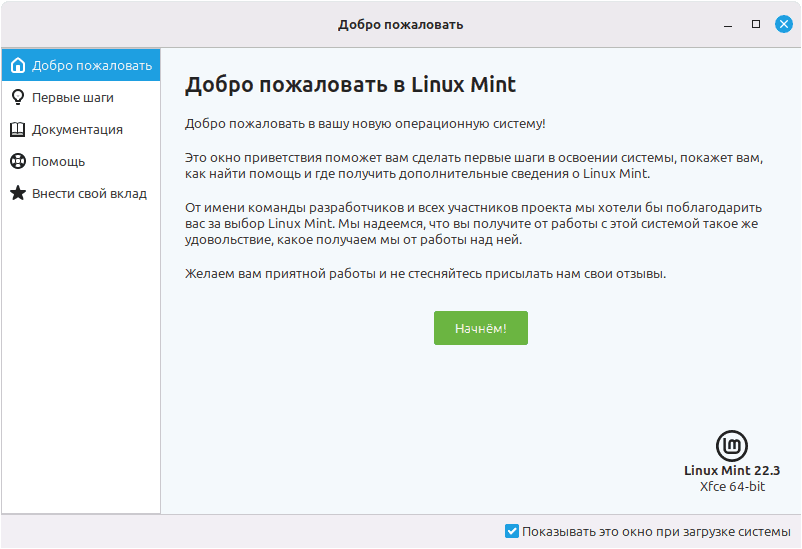
Task: Switch to the Документация section
Action: point(81,129)
